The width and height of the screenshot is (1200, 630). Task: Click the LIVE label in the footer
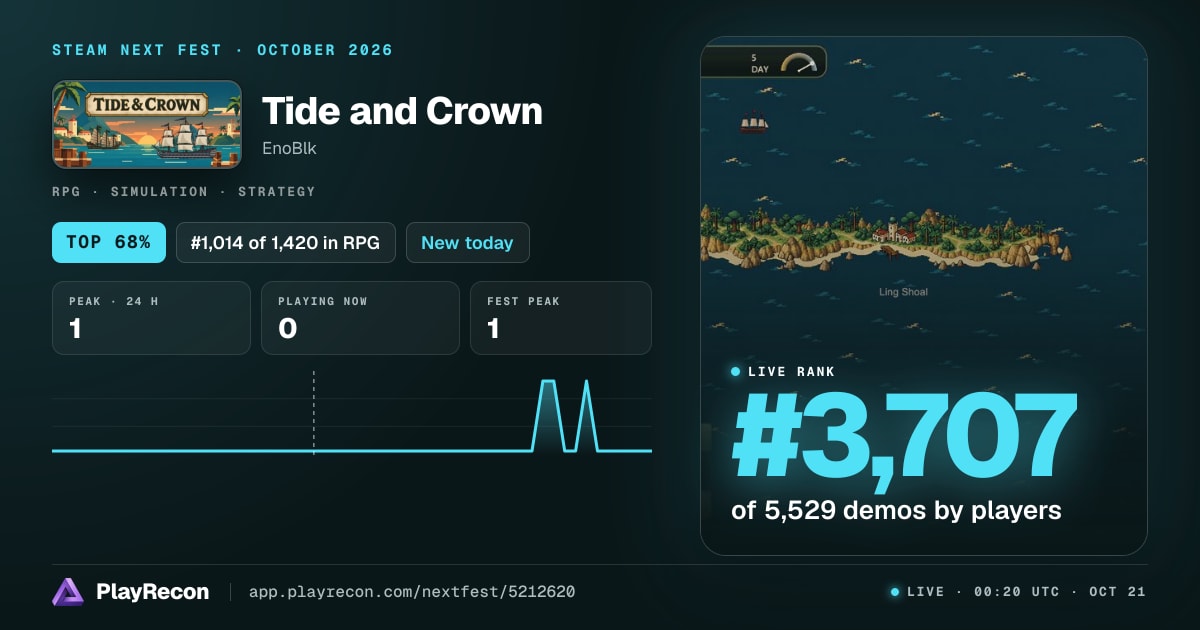click(926, 592)
